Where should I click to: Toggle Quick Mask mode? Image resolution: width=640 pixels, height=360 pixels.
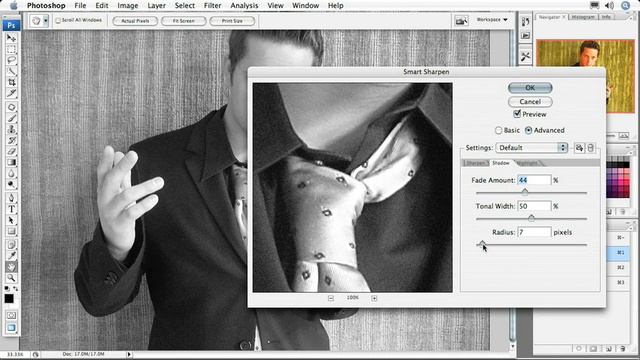coord(11,316)
